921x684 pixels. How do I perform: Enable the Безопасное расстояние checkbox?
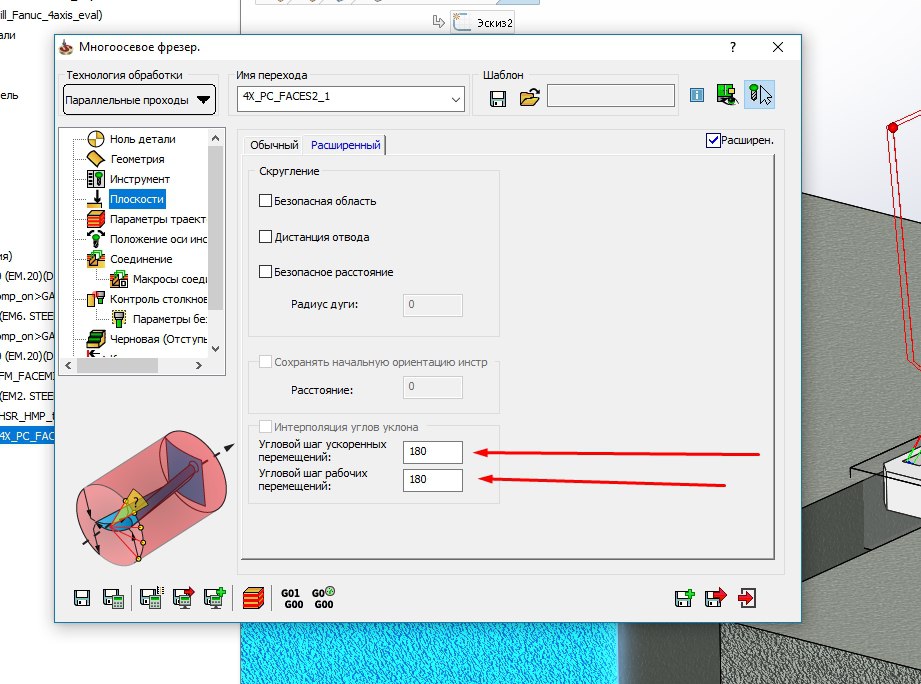[x=265, y=272]
